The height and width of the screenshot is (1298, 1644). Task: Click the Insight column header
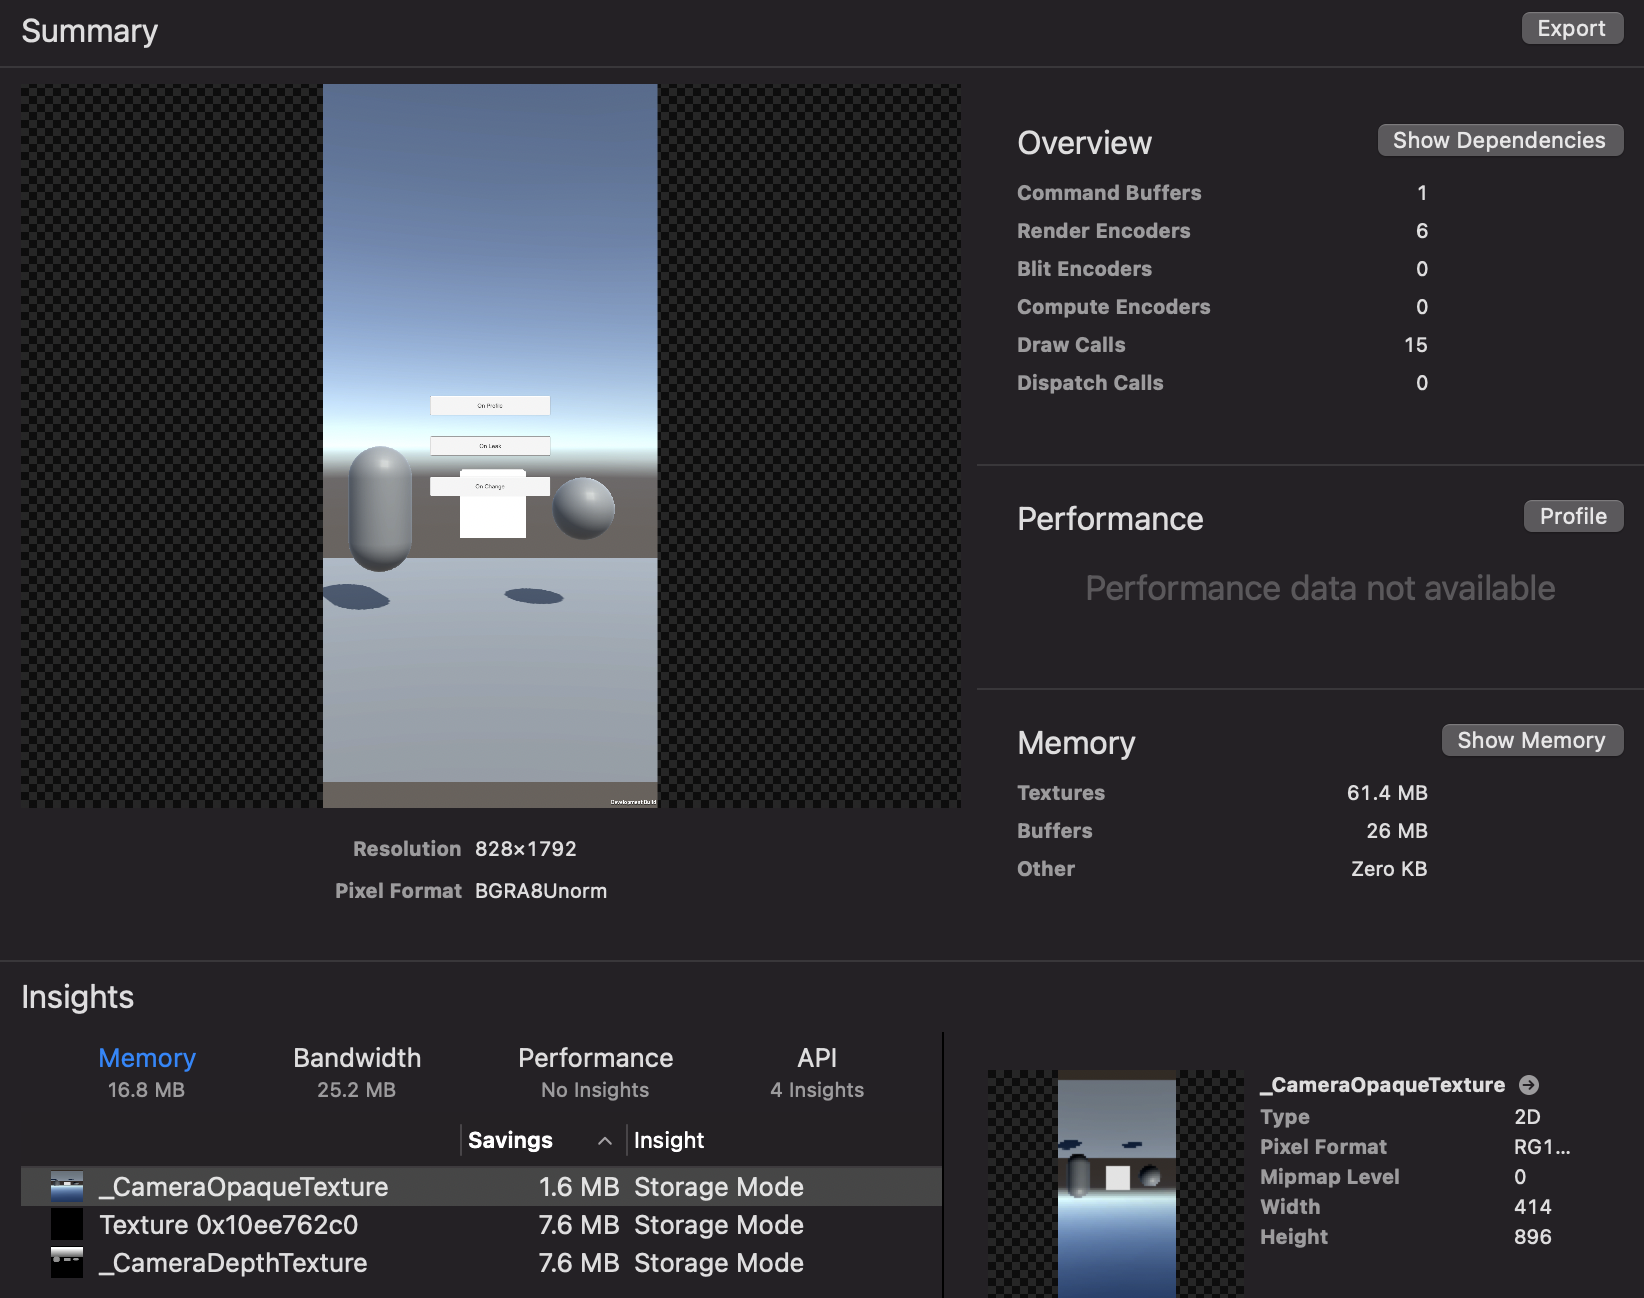tap(668, 1140)
